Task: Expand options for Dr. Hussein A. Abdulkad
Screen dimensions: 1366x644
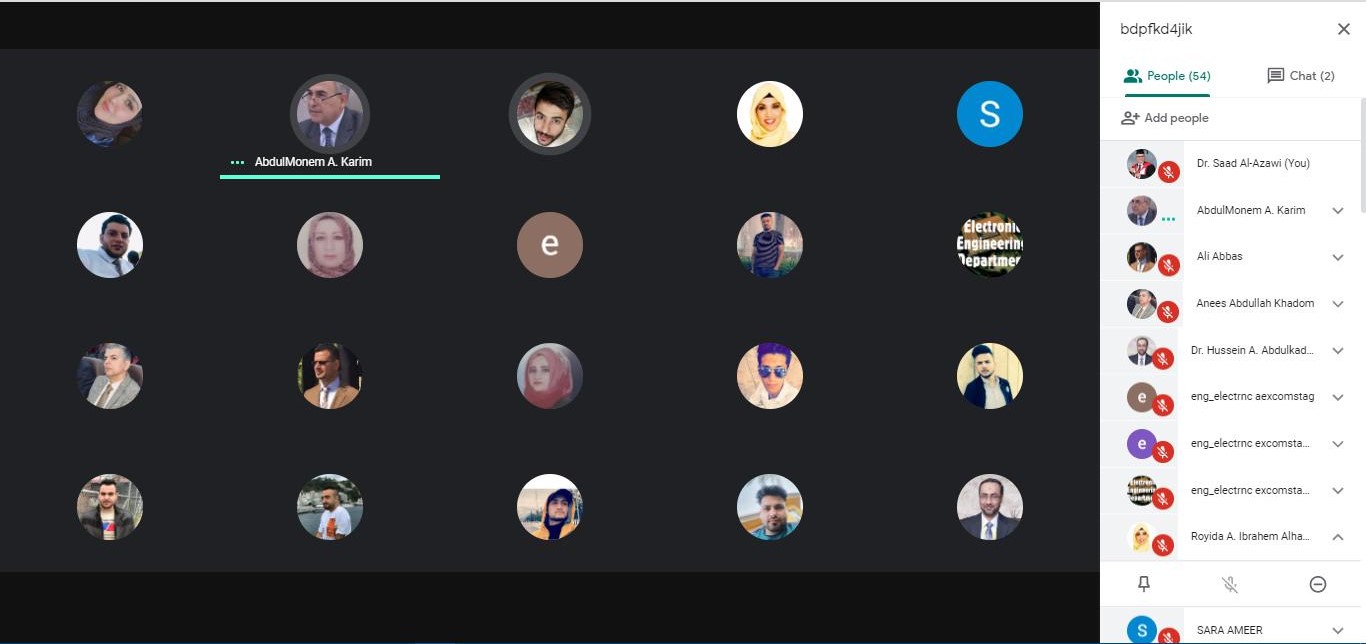Action: pos(1338,351)
